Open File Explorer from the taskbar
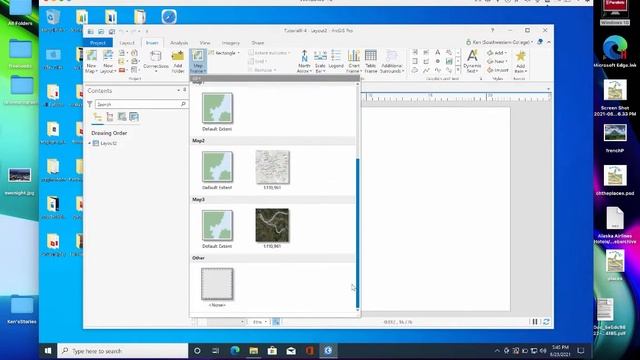640x360 pixels. tap(253, 351)
